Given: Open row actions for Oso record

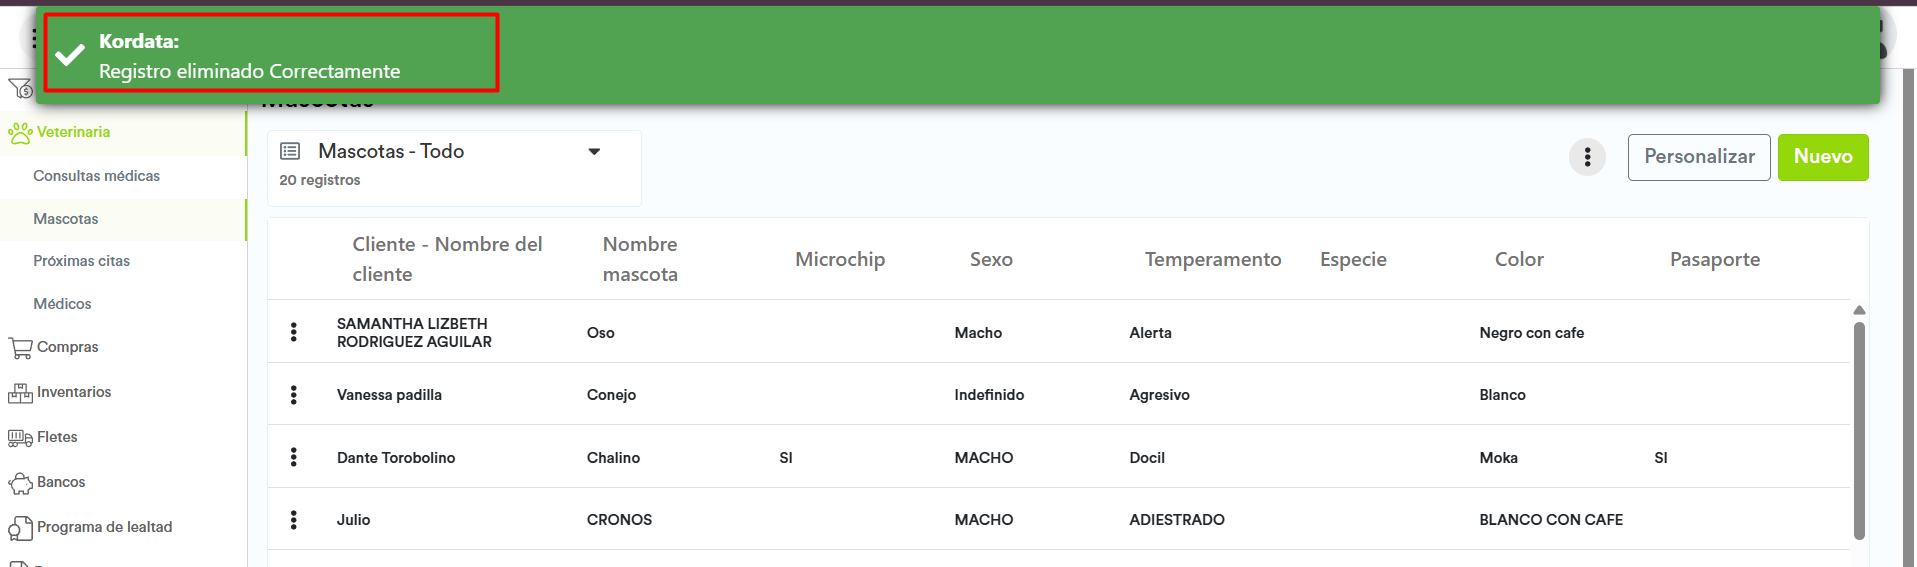Looking at the screenshot, I should pyautogui.click(x=294, y=332).
